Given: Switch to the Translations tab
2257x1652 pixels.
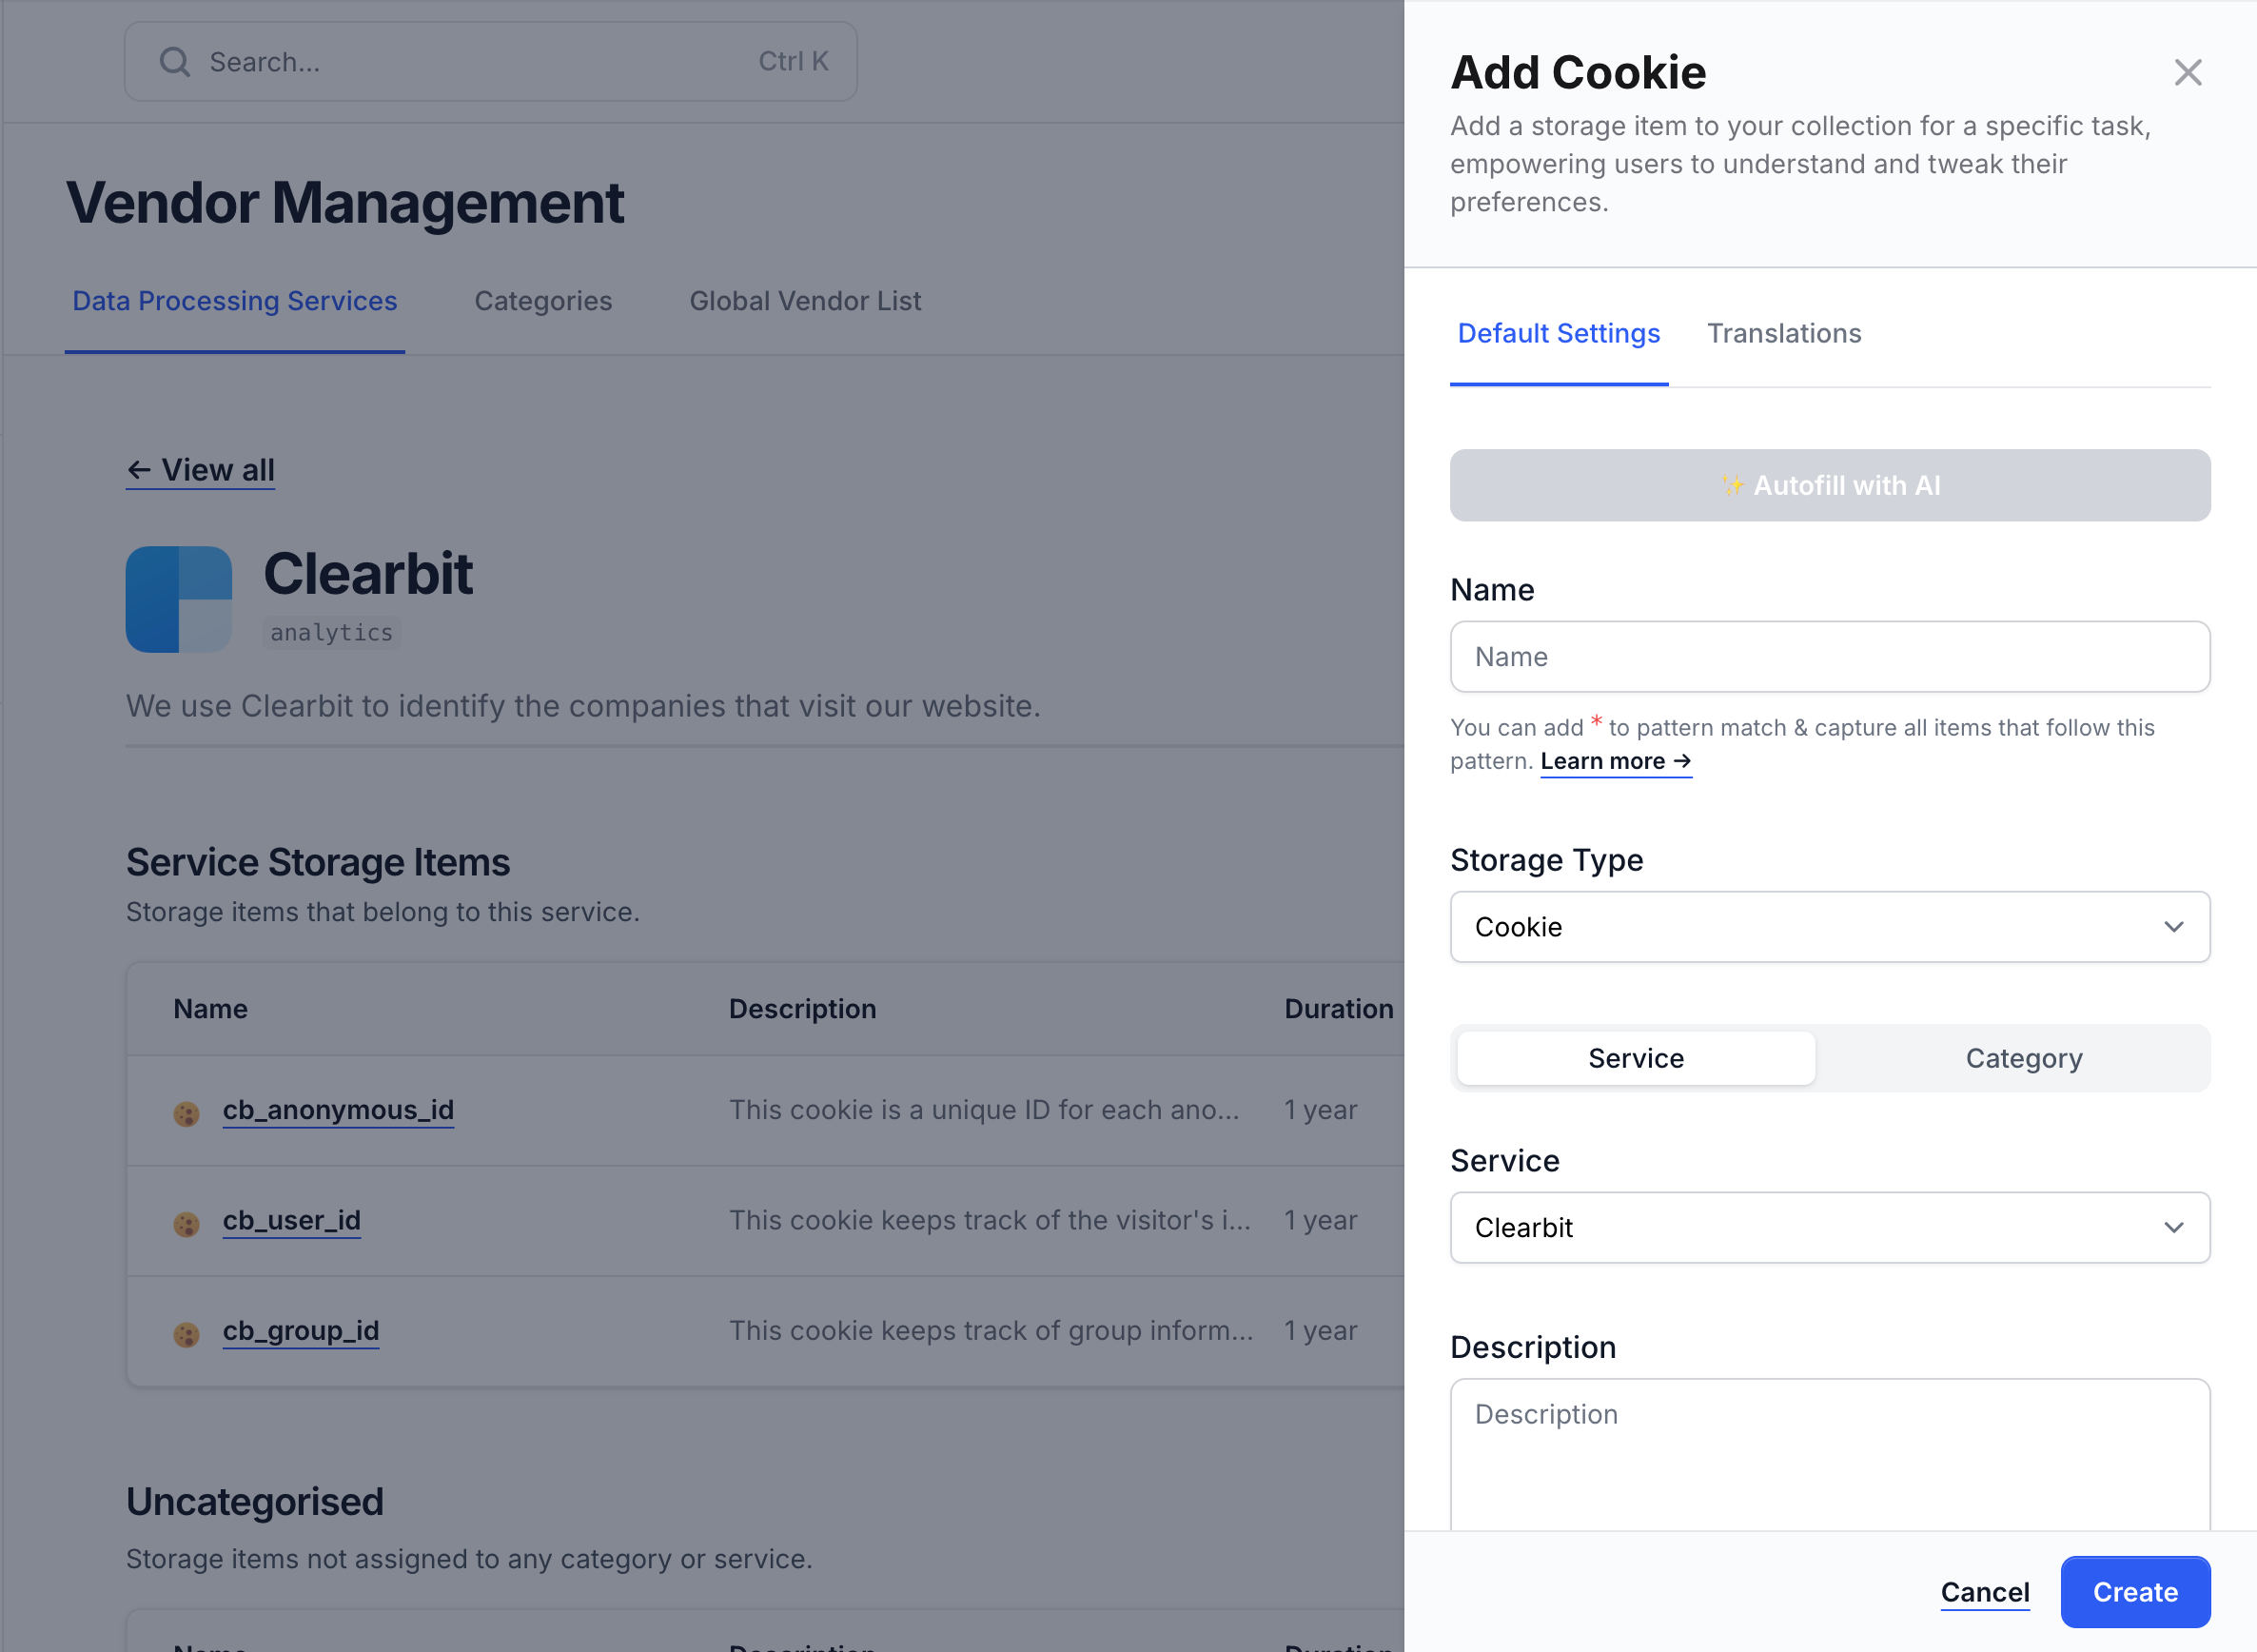Looking at the screenshot, I should point(1783,333).
